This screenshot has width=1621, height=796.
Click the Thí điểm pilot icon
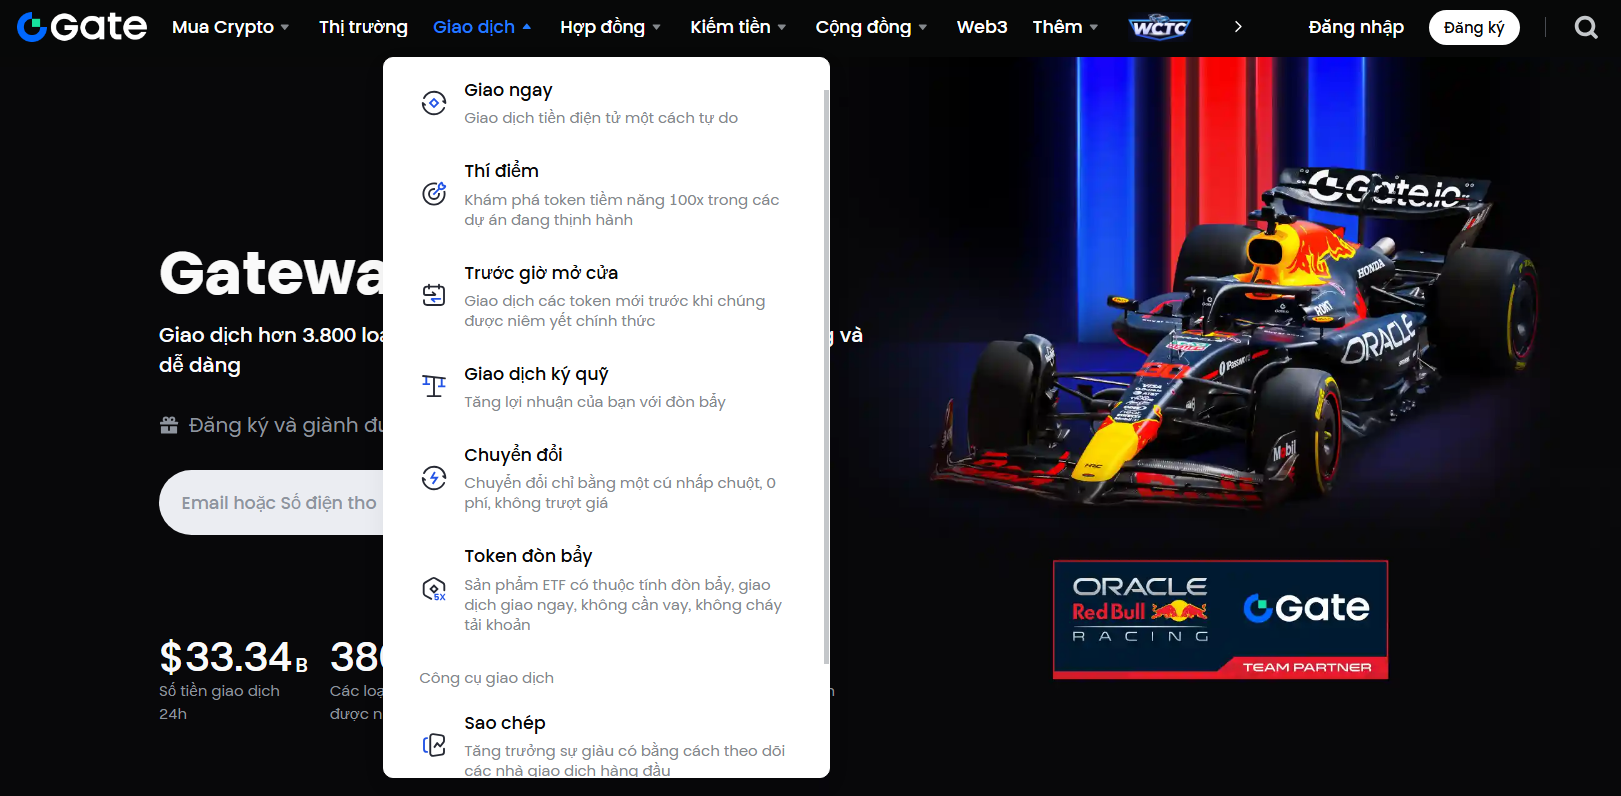pyautogui.click(x=434, y=194)
